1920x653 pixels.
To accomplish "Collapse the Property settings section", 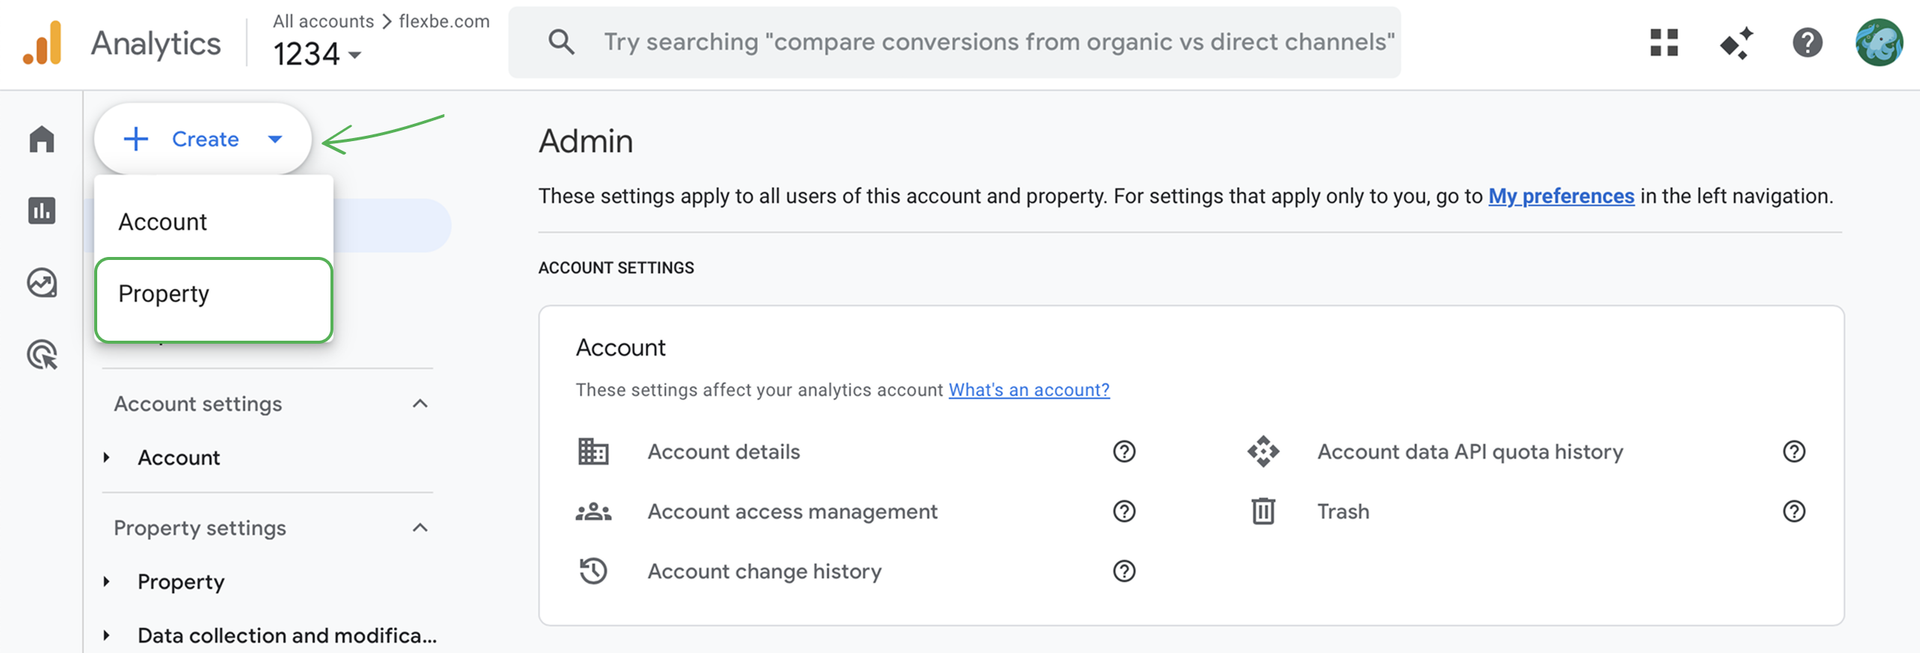I will [x=420, y=528].
